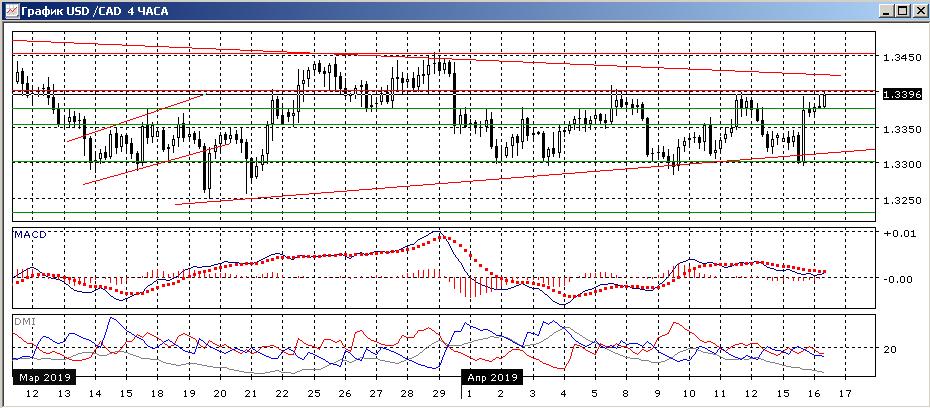This screenshot has width=930, height=408.
Task: Select the Апр 2019 month marker
Action: (x=491, y=378)
